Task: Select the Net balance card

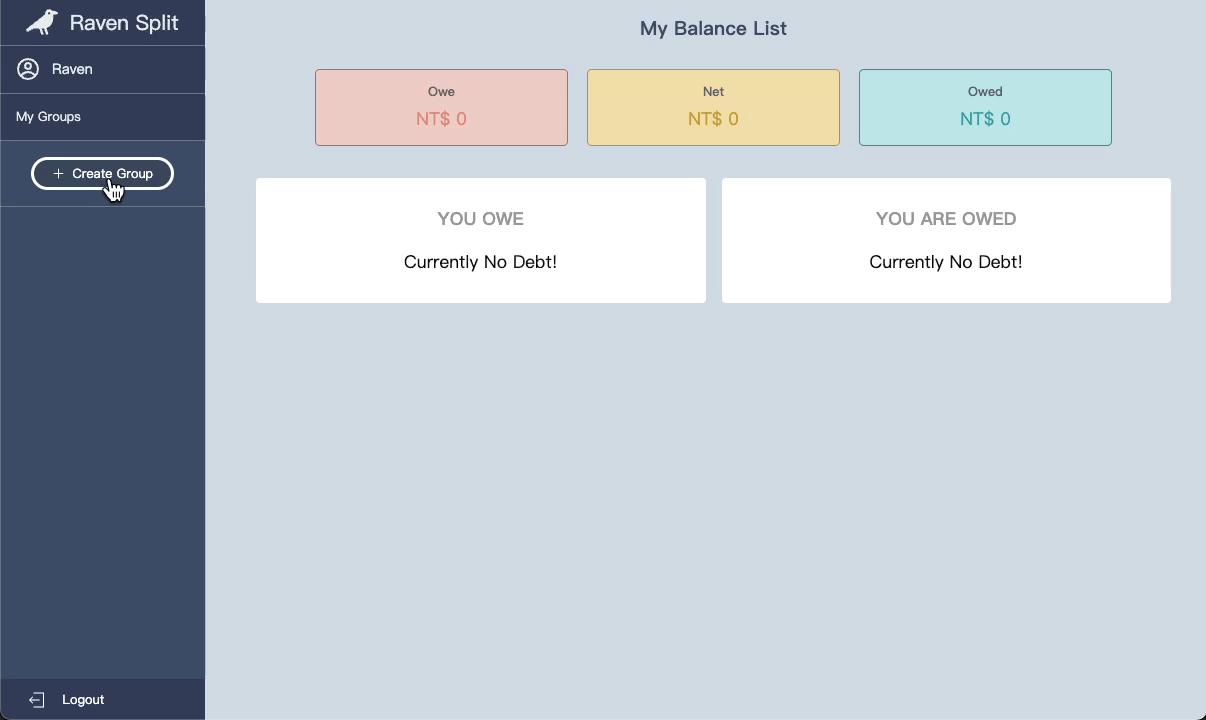Action: (x=713, y=107)
